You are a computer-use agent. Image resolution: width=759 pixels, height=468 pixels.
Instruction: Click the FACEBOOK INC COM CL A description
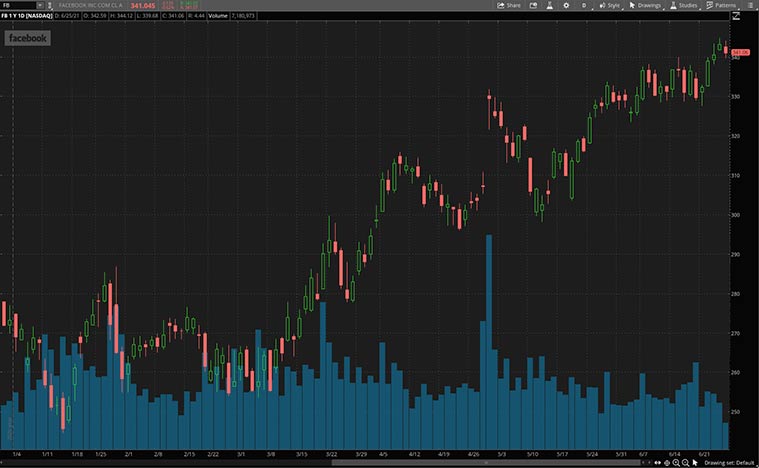[91, 5]
